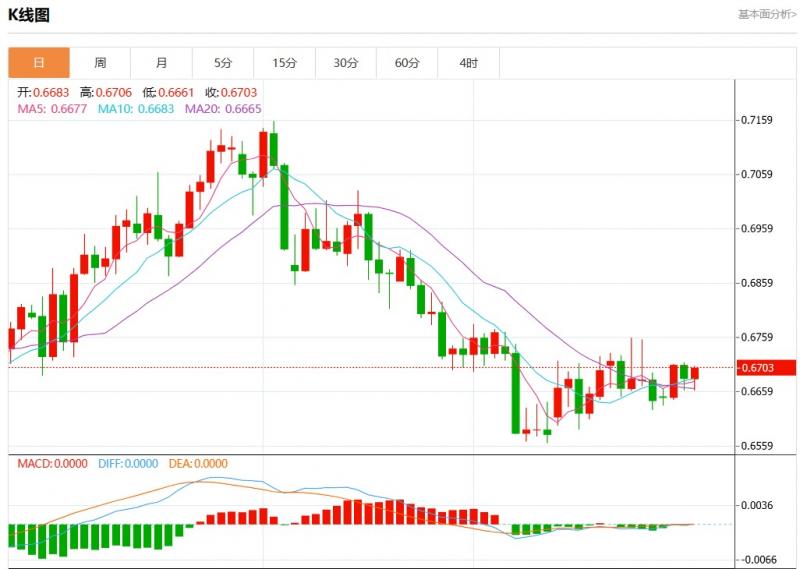The image size is (800, 569).
Task: Click the 0.7159 price axis label
Action: tap(755, 121)
